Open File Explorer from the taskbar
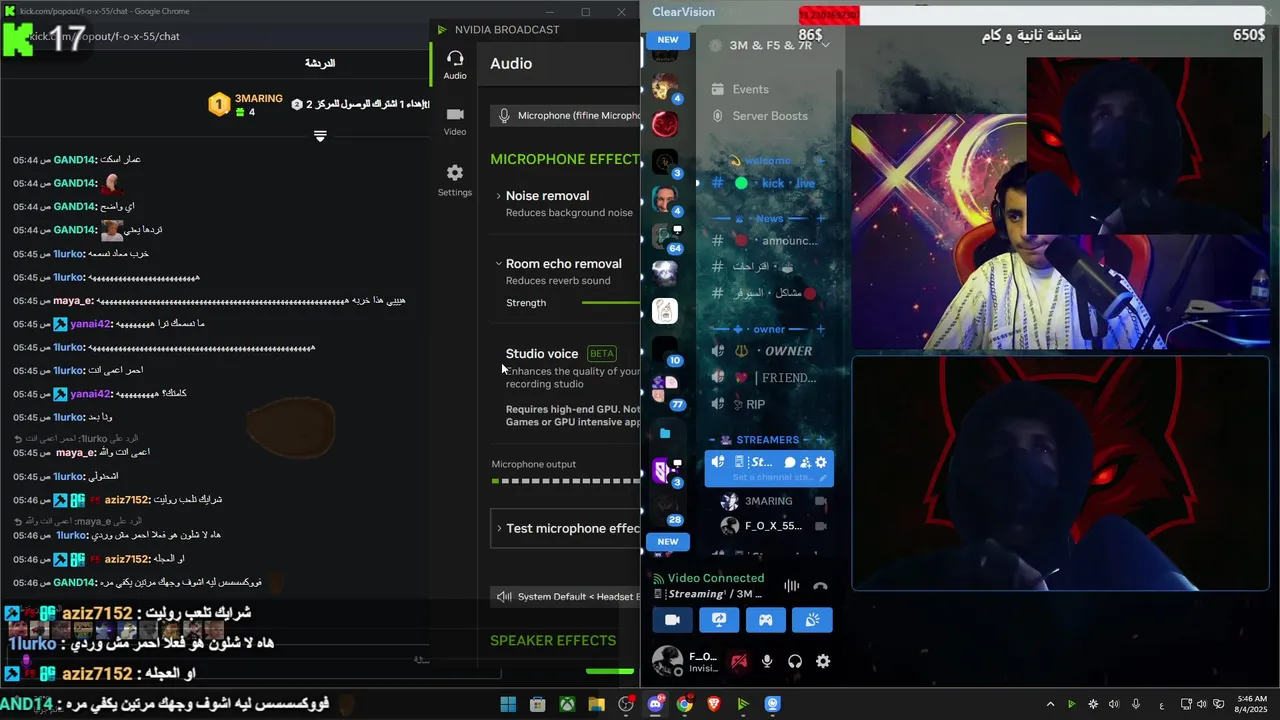 (597, 704)
